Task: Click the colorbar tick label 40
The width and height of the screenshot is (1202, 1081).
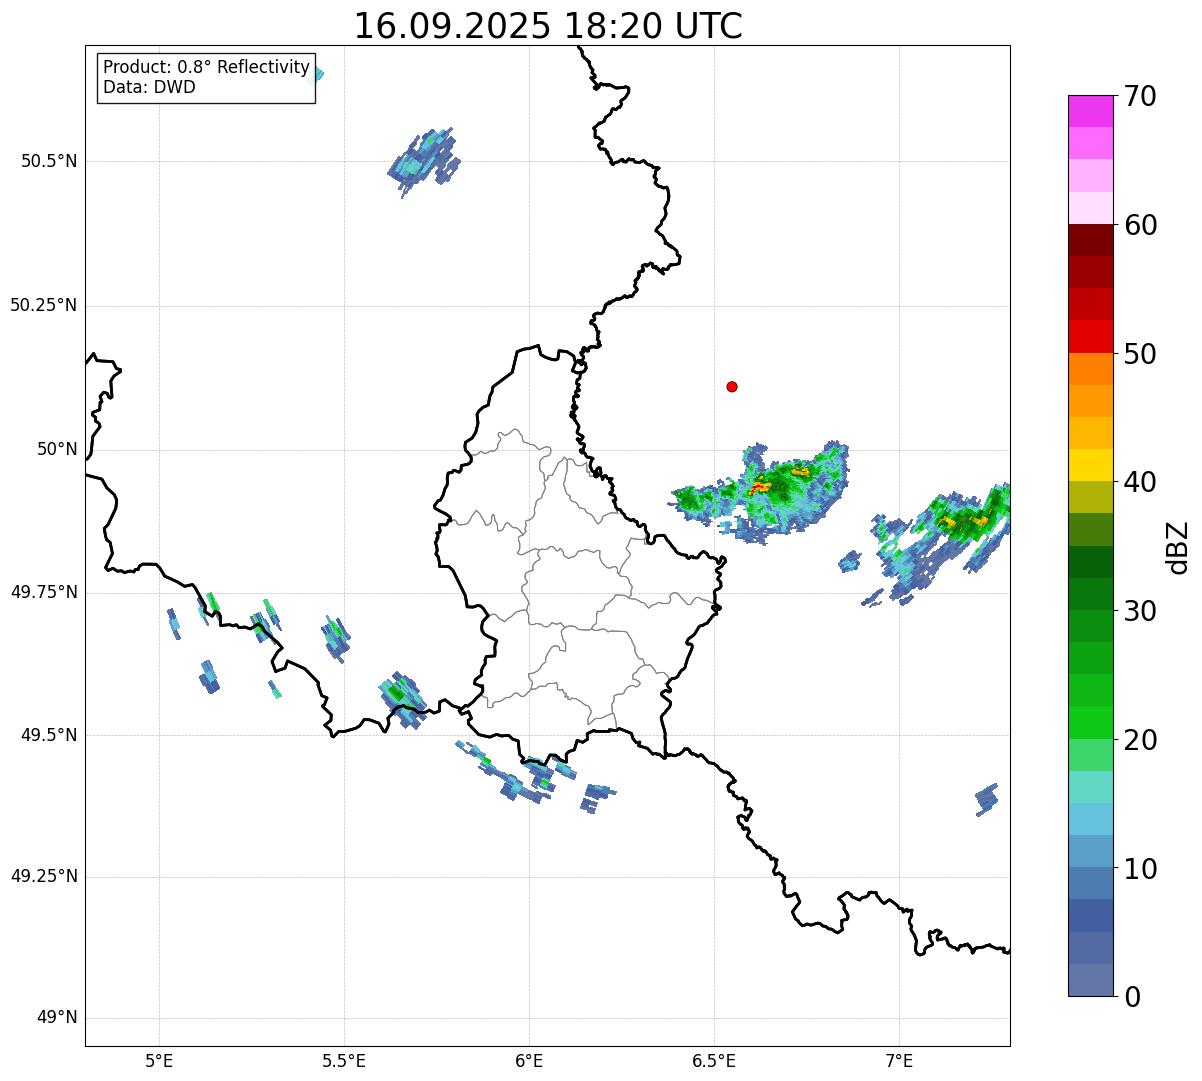Action: pyautogui.click(x=1140, y=482)
